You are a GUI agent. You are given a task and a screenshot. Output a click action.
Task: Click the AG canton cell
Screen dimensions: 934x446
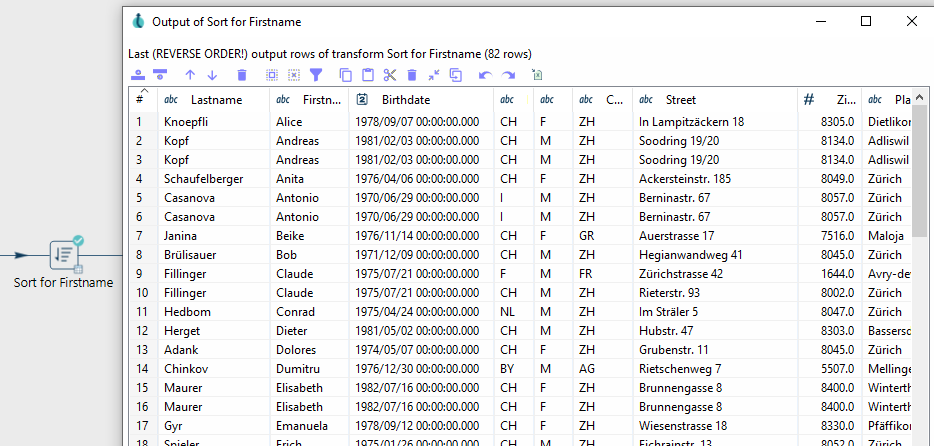pos(602,369)
